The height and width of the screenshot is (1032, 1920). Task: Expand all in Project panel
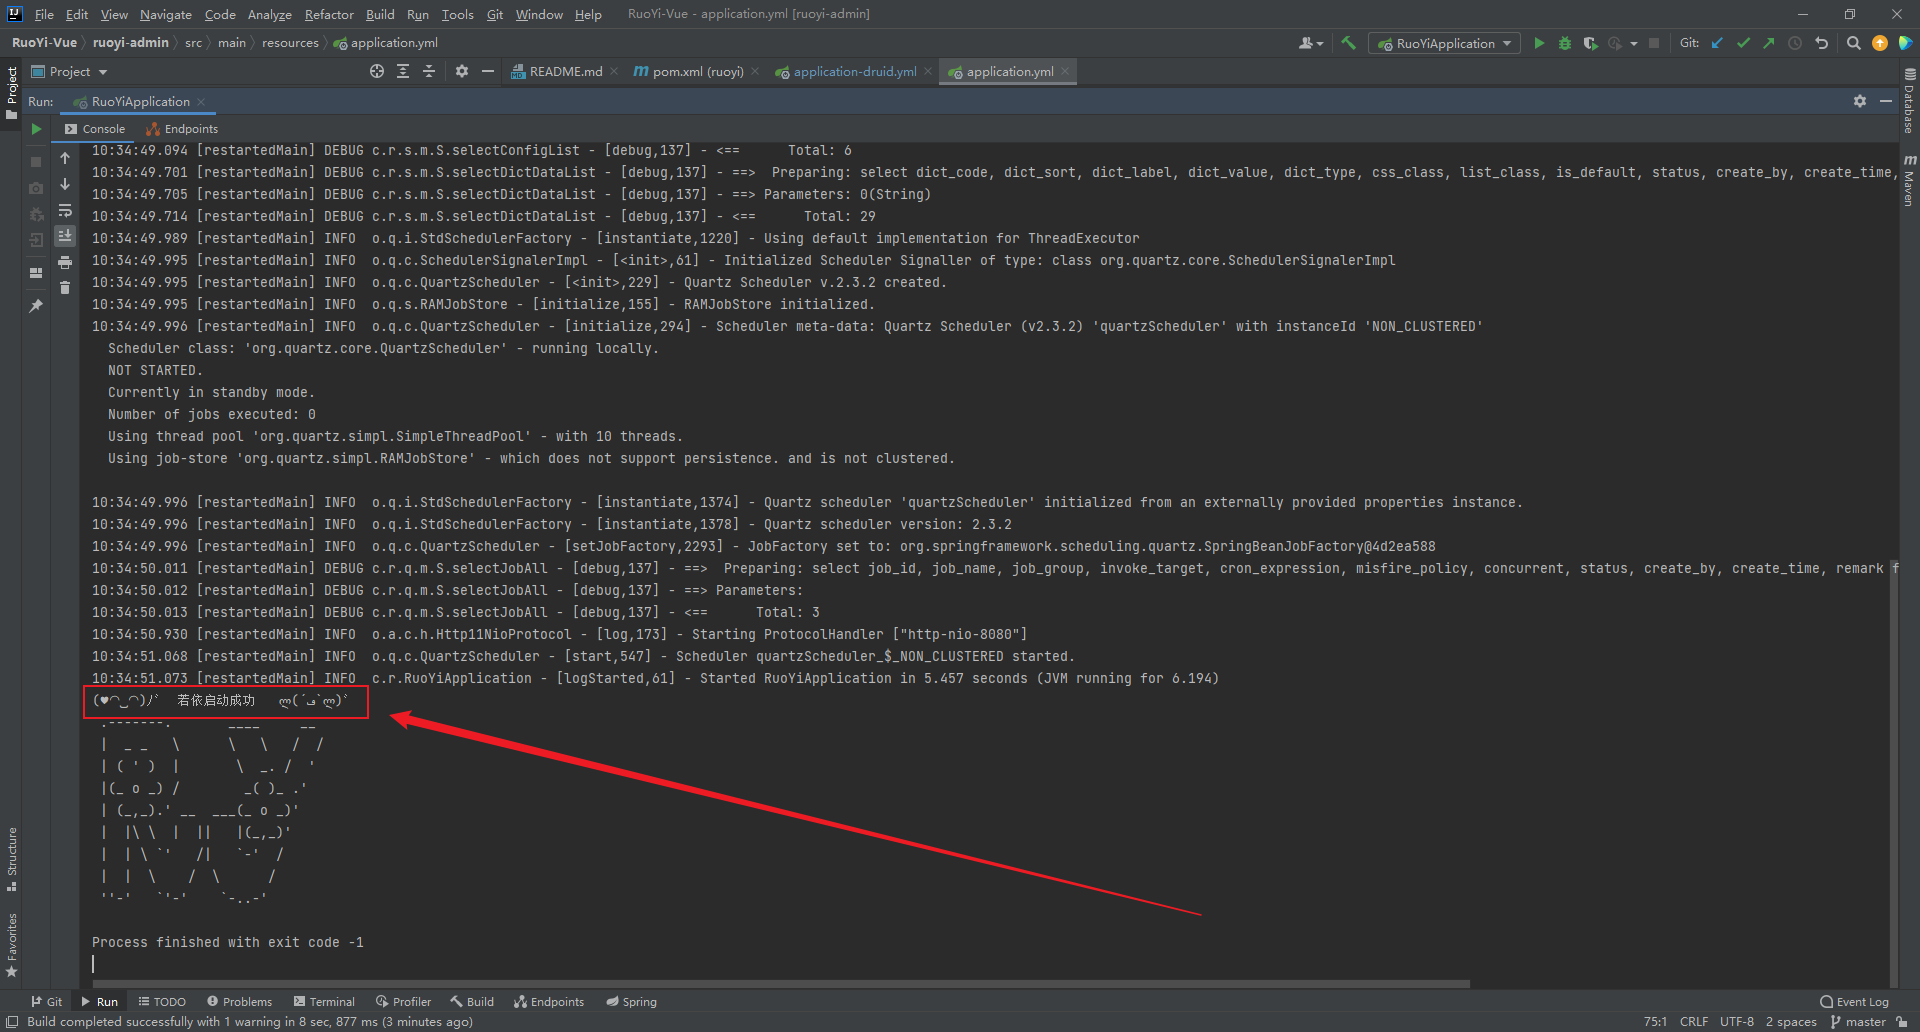pos(403,71)
